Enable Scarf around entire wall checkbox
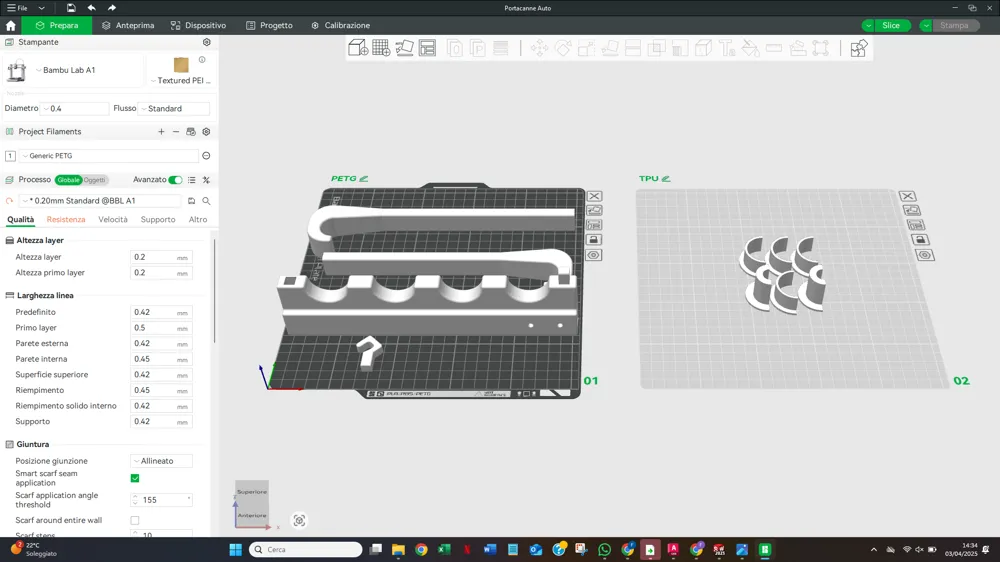 [135, 521]
